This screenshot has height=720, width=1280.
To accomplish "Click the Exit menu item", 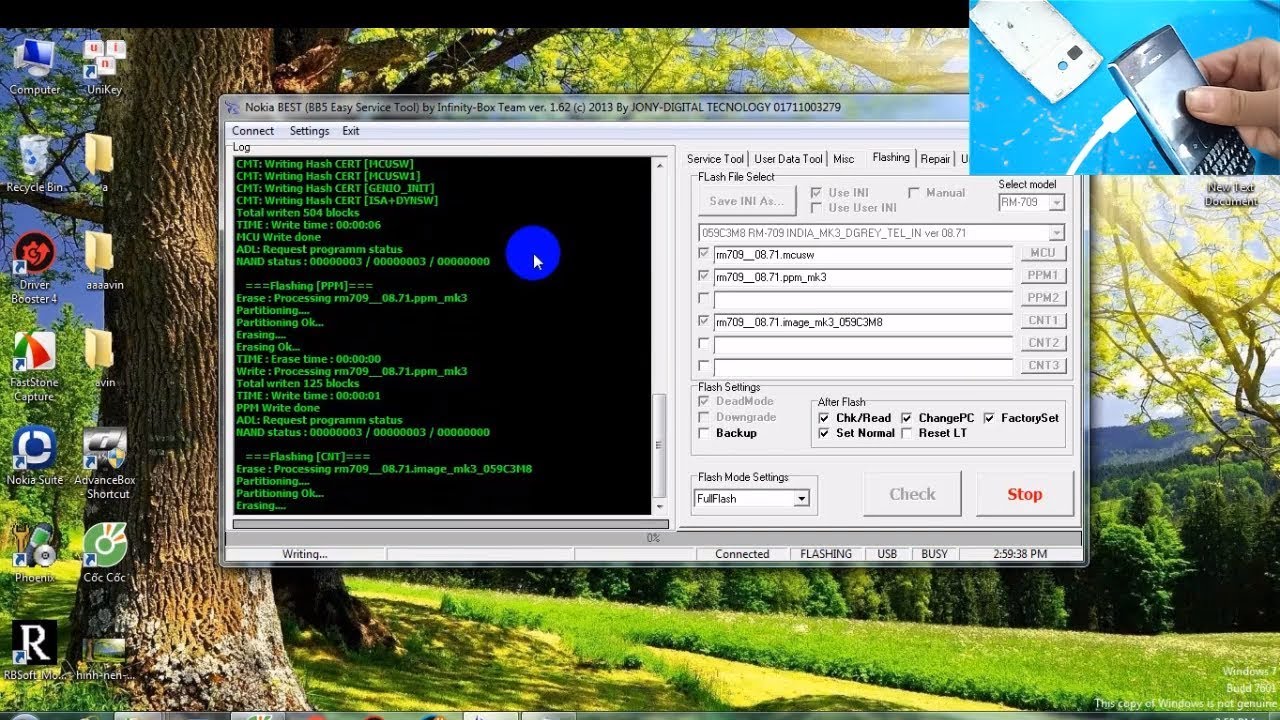I will point(350,131).
